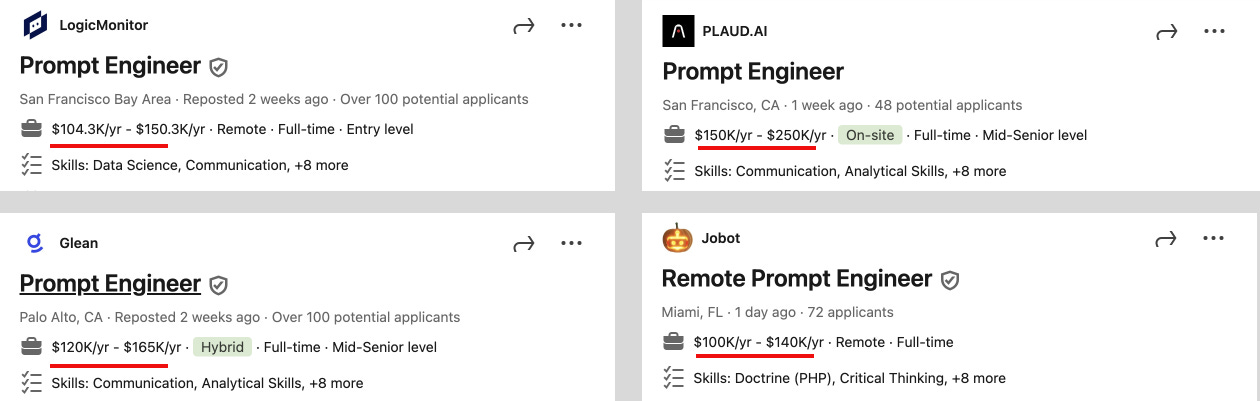The width and height of the screenshot is (1260, 401).
Task: Click verified badge next to Glean job title
Action: (218, 285)
